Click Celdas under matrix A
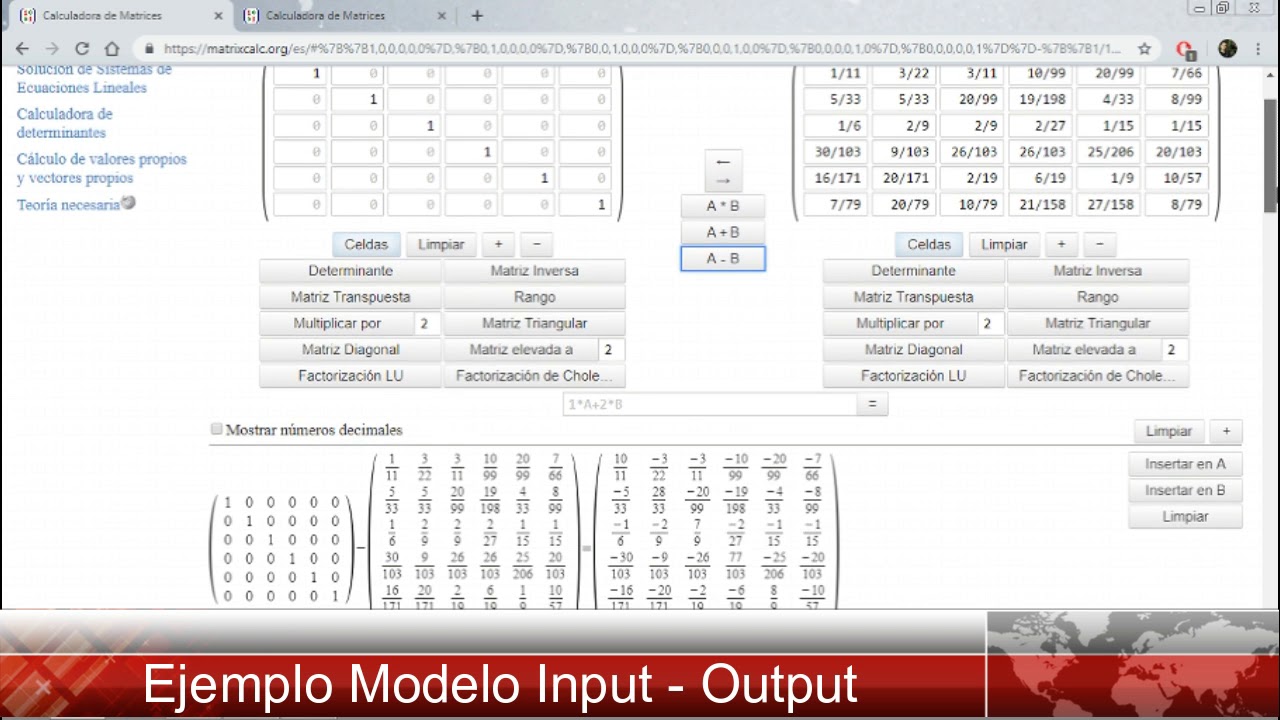Image resolution: width=1280 pixels, height=720 pixels. 366,244
